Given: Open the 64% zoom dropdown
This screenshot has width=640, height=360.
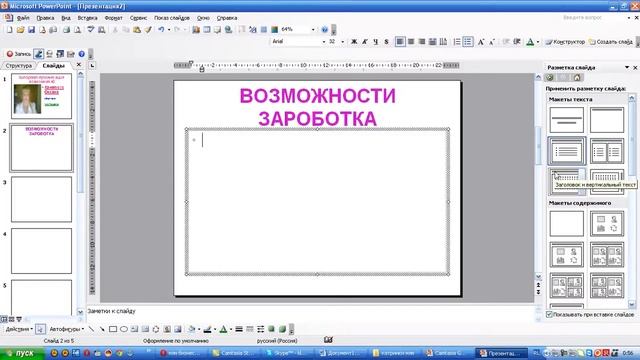Looking at the screenshot, I should point(313,30).
